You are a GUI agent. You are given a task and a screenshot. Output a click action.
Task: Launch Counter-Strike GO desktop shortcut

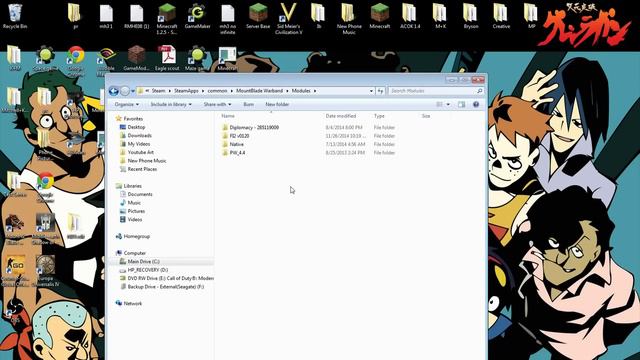pos(16,270)
